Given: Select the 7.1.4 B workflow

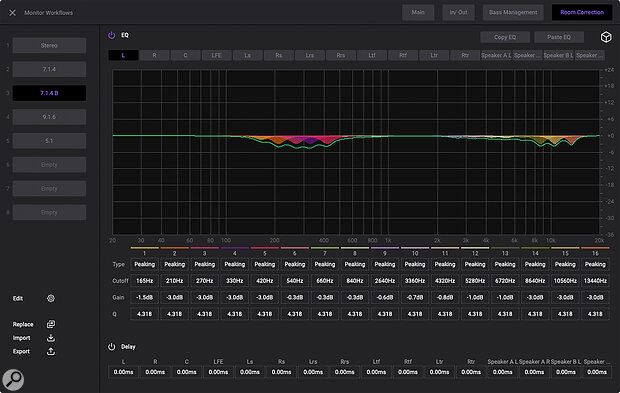Looking at the screenshot, I should point(49,93).
